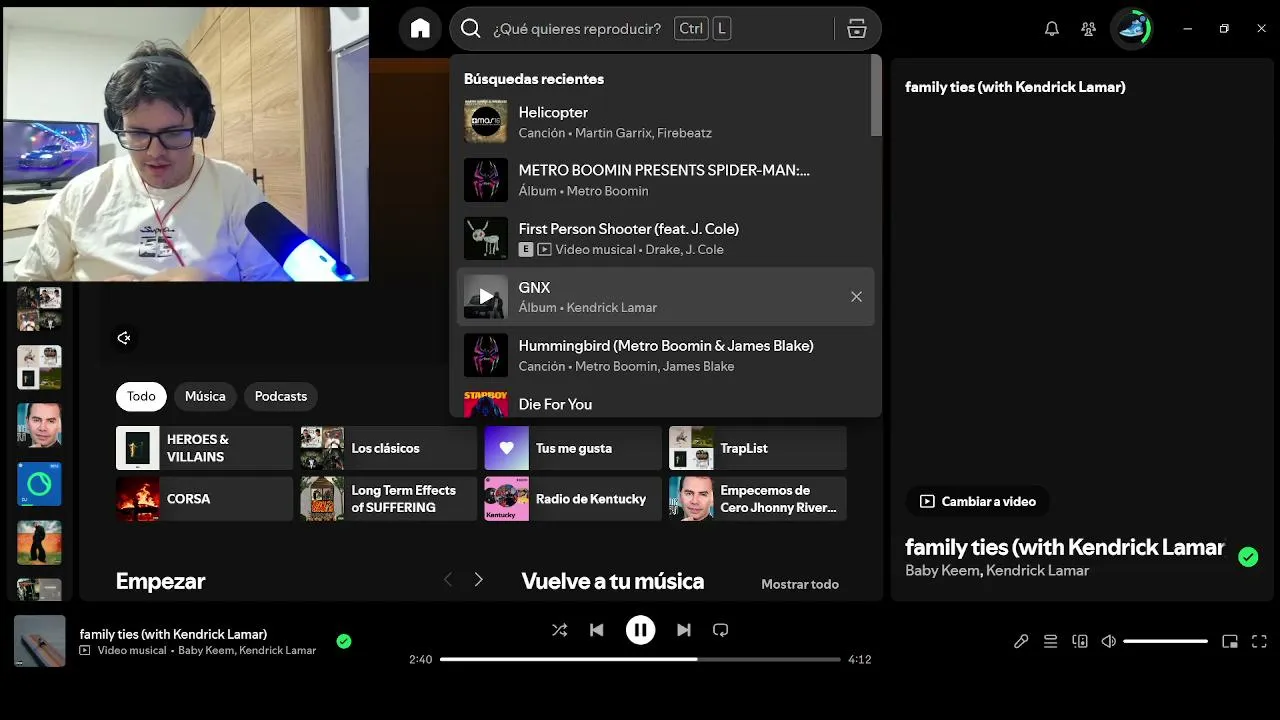Skip to next track
1280x720 pixels.
tap(684, 630)
